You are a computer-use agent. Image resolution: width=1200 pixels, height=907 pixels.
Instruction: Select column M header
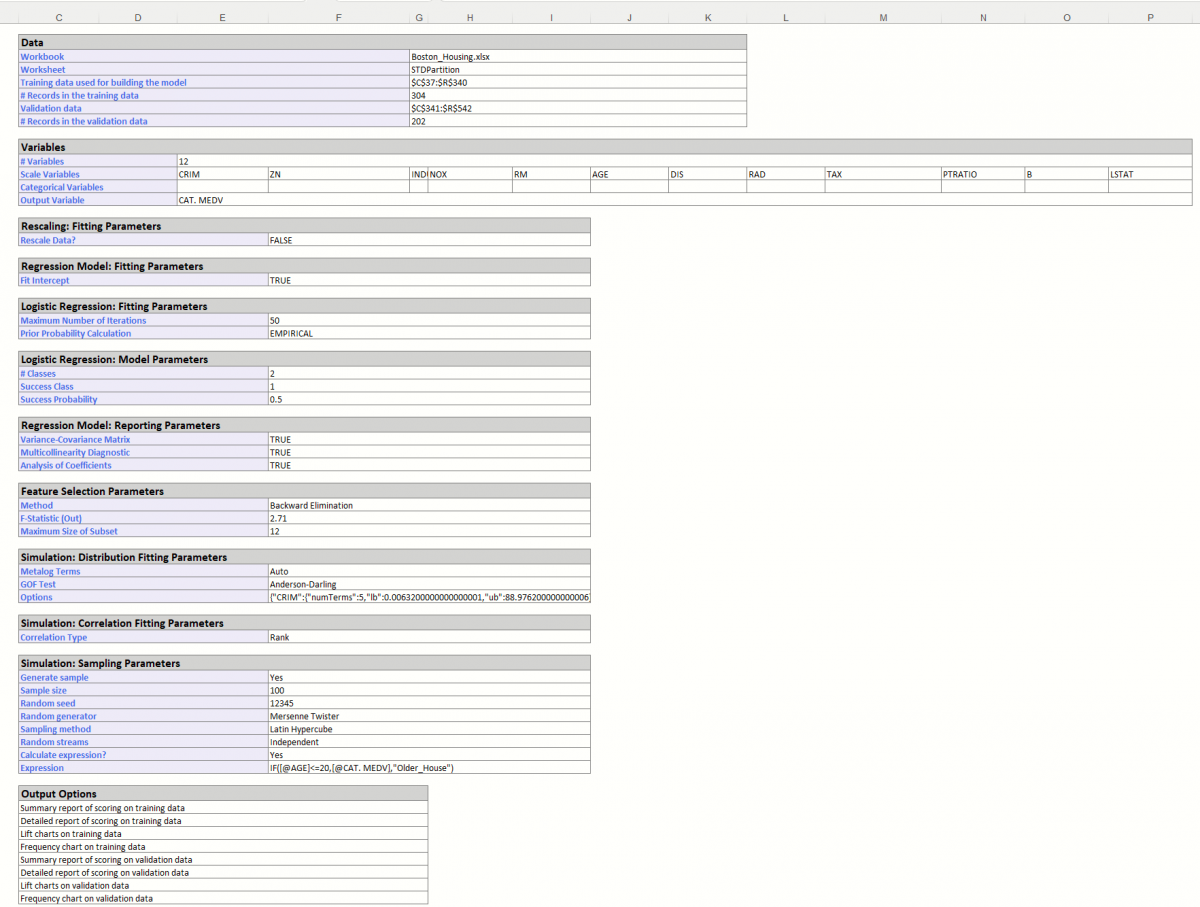(883, 18)
